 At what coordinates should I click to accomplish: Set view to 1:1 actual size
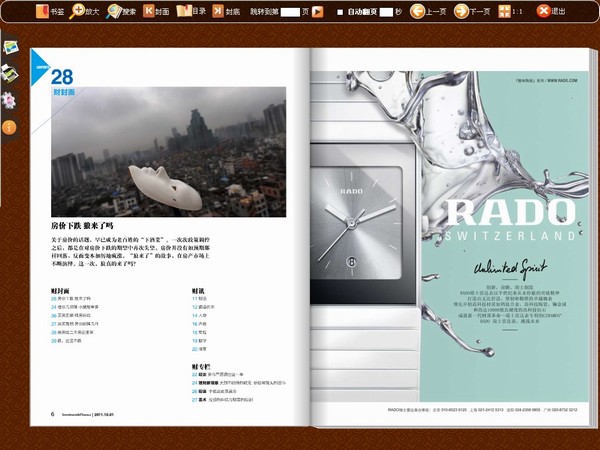(510, 11)
